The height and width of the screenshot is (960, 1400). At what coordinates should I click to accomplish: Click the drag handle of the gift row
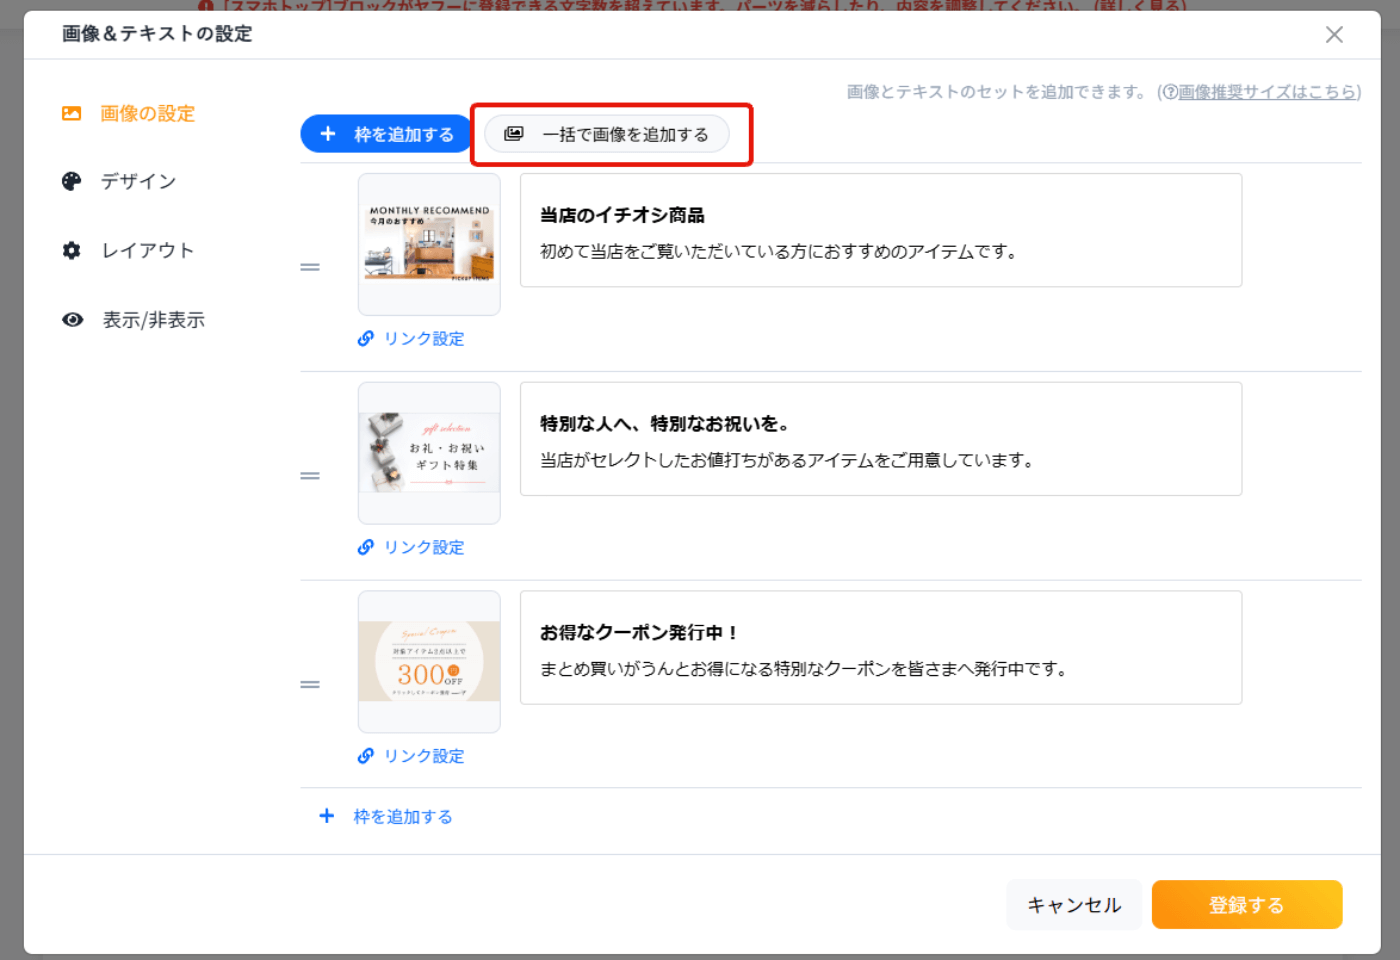coord(310,476)
